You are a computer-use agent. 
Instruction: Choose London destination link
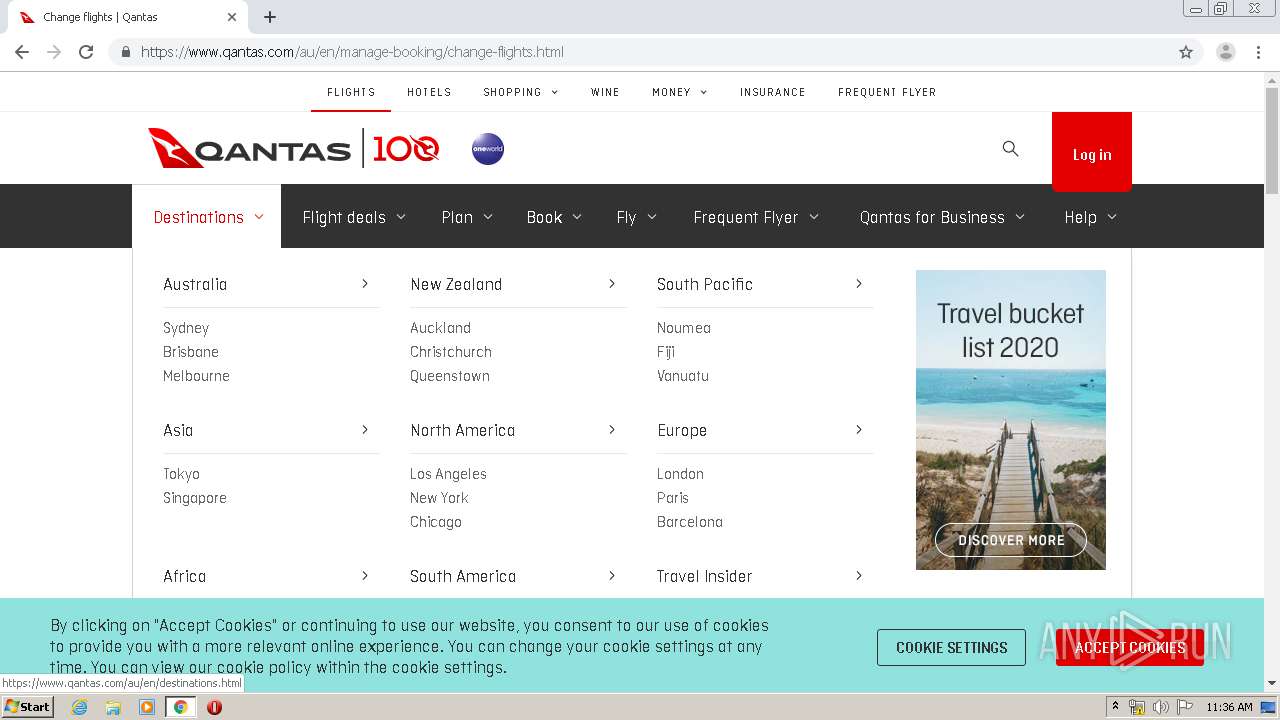(x=680, y=474)
